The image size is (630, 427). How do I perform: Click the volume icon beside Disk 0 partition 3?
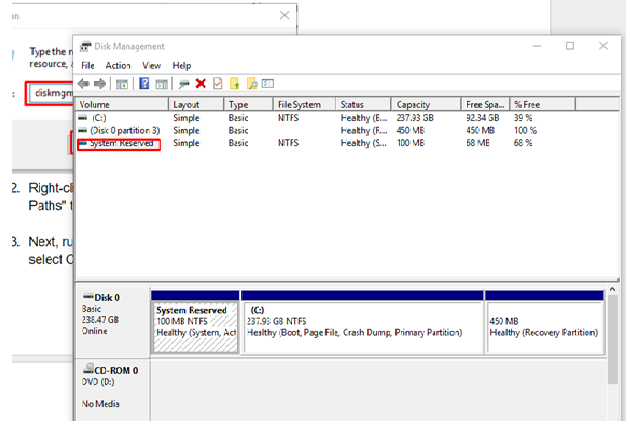[82, 130]
